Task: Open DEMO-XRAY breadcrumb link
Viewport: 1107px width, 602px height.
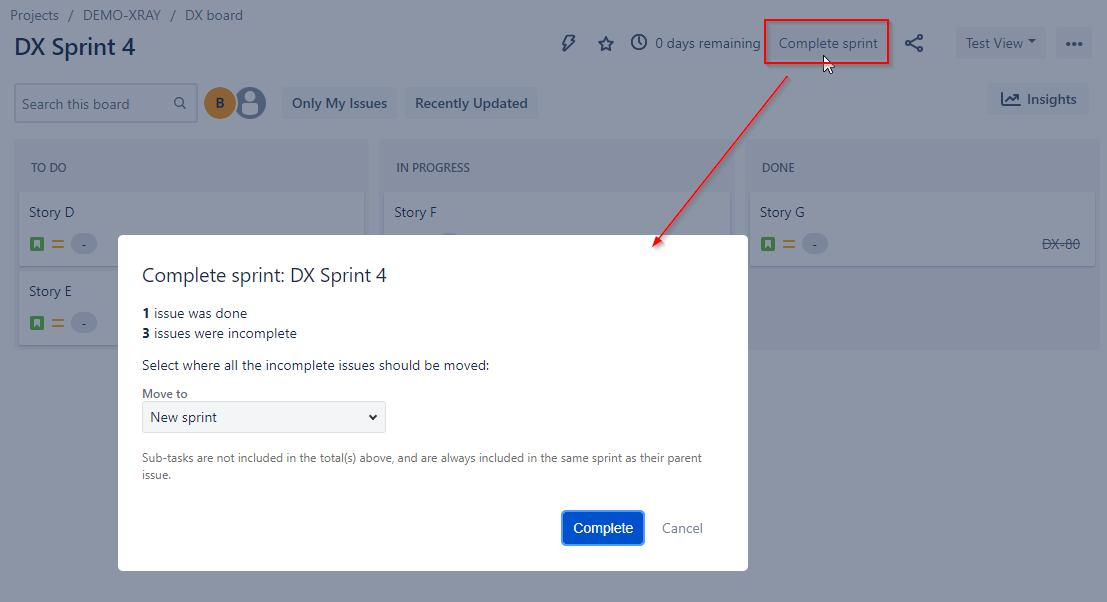Action: 122,15
